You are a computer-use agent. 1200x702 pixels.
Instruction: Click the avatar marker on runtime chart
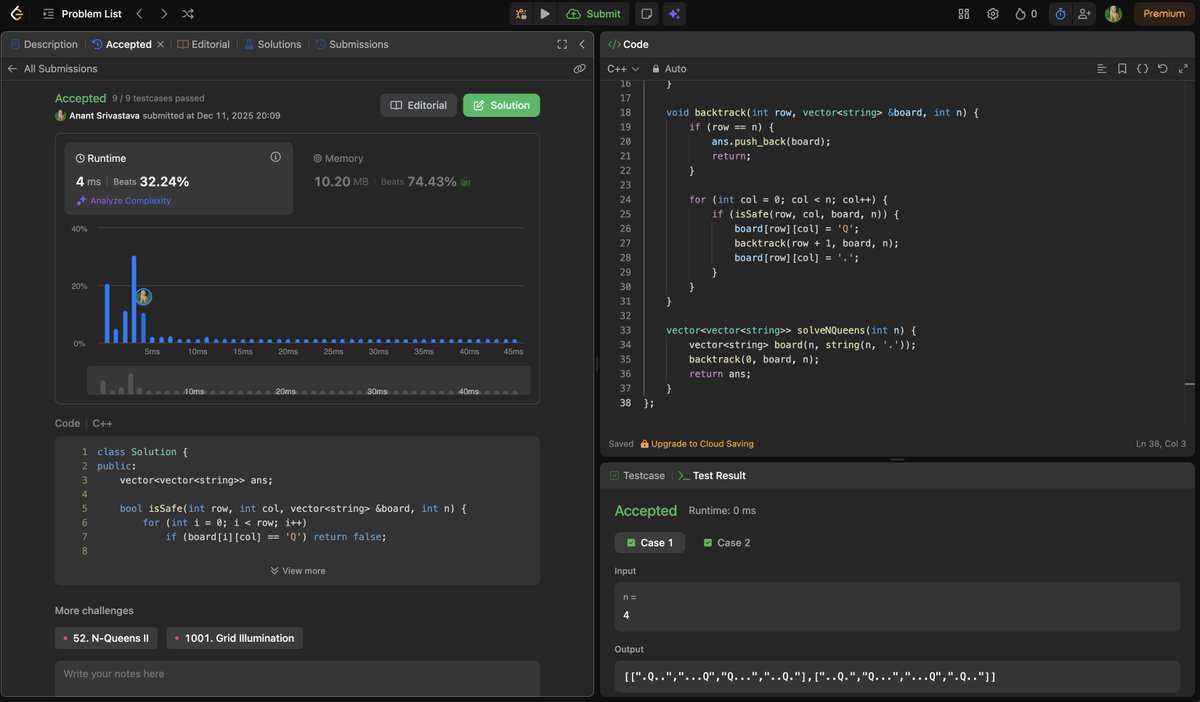coord(143,297)
